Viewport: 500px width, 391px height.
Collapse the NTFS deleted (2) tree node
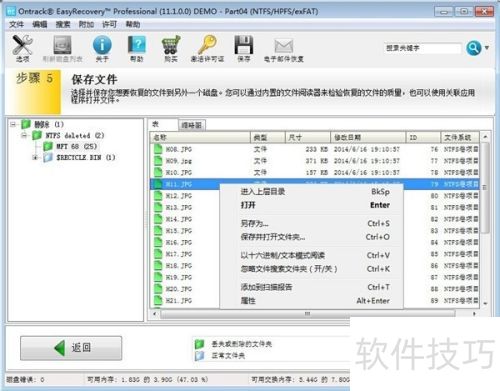24,135
